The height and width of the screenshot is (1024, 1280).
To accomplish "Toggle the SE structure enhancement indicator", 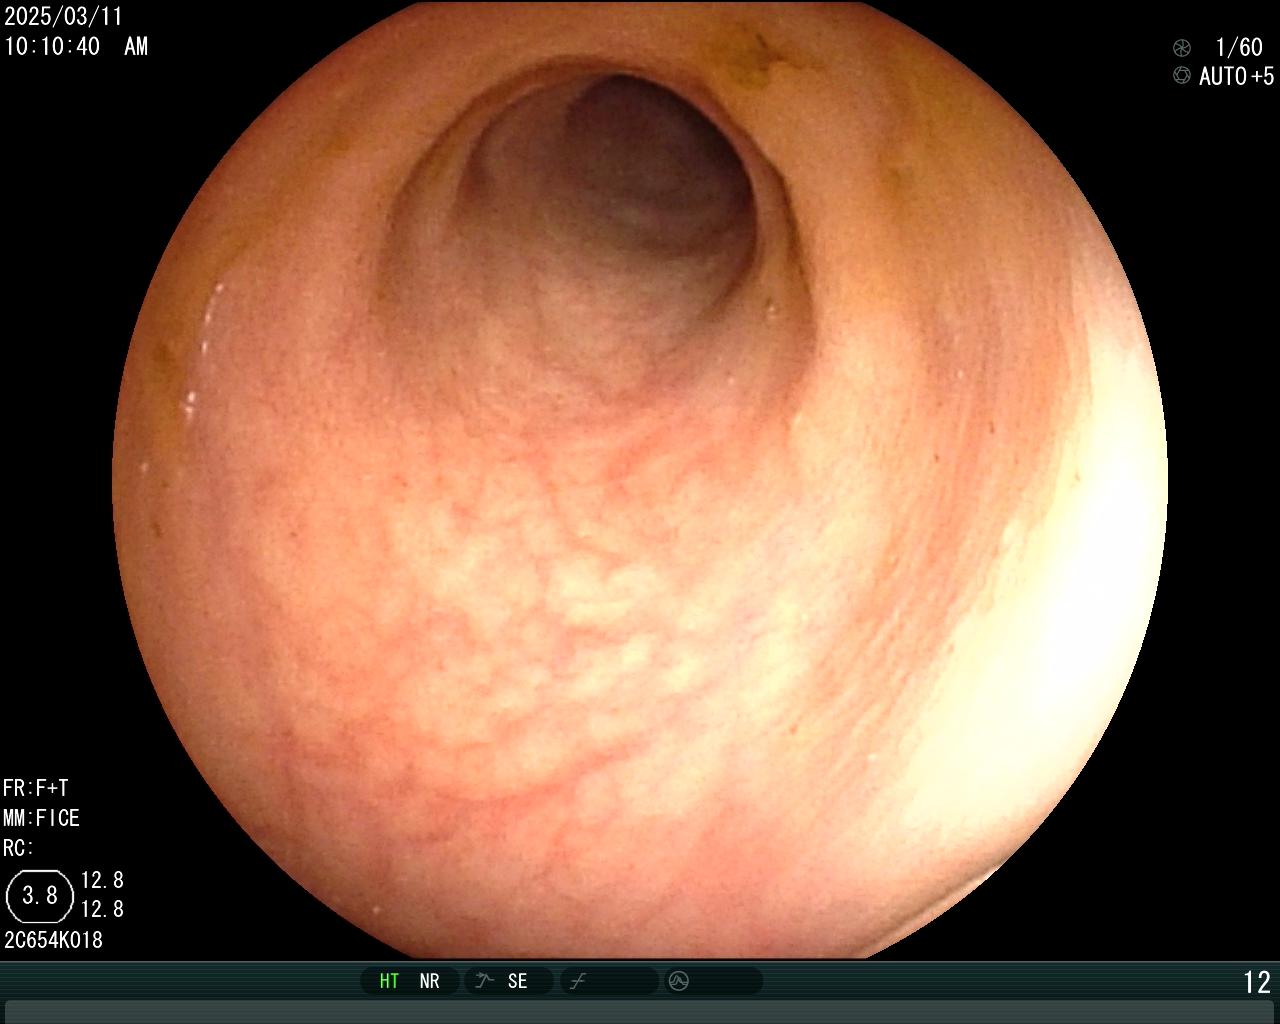I will coord(517,981).
